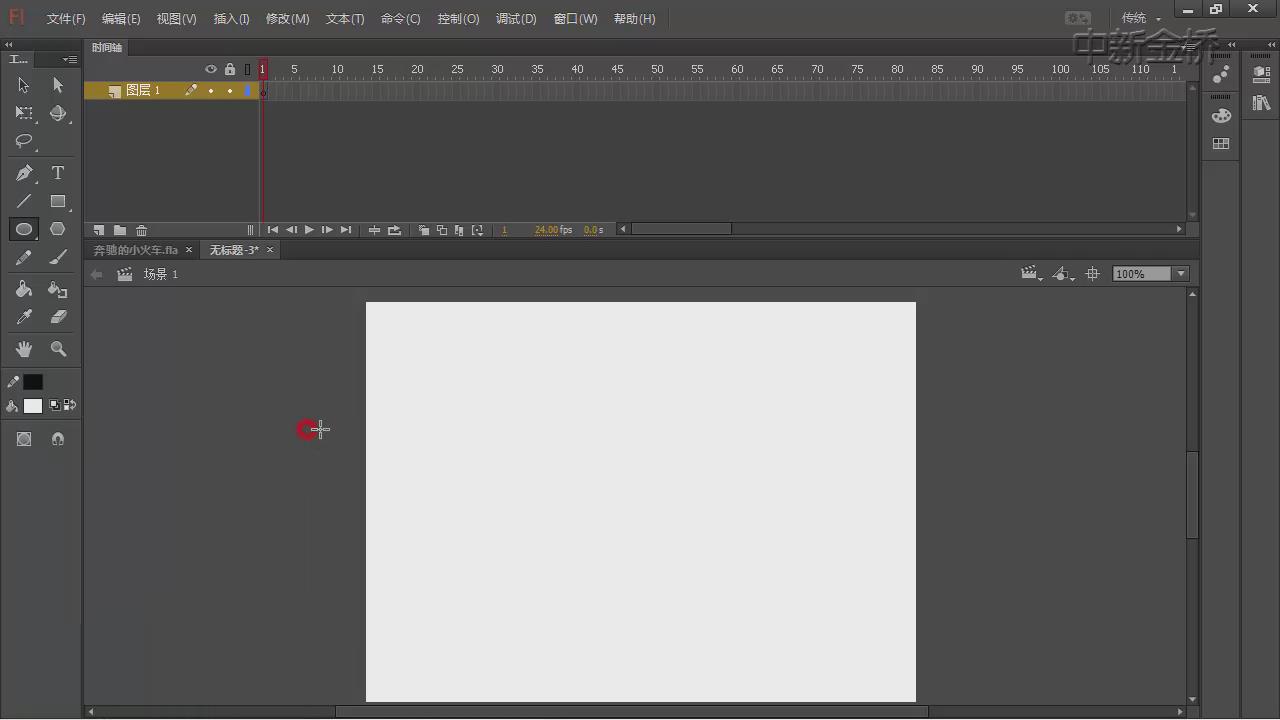The image size is (1280, 720).
Task: Play the timeline
Action: (309, 230)
